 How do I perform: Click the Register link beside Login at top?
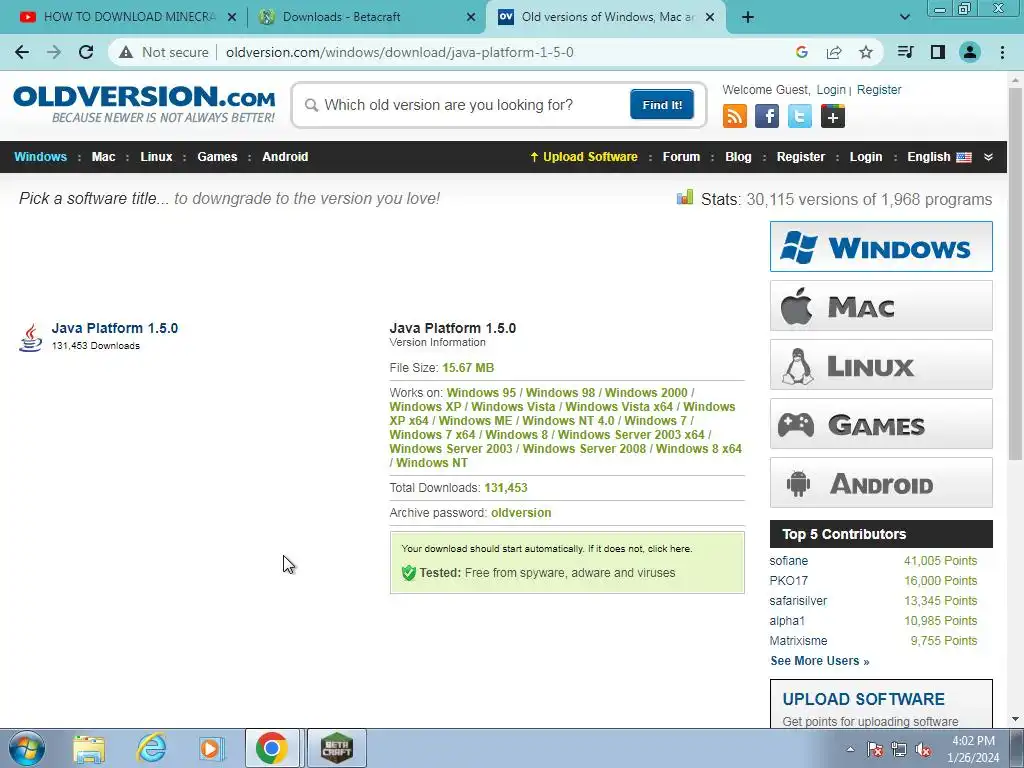879,89
